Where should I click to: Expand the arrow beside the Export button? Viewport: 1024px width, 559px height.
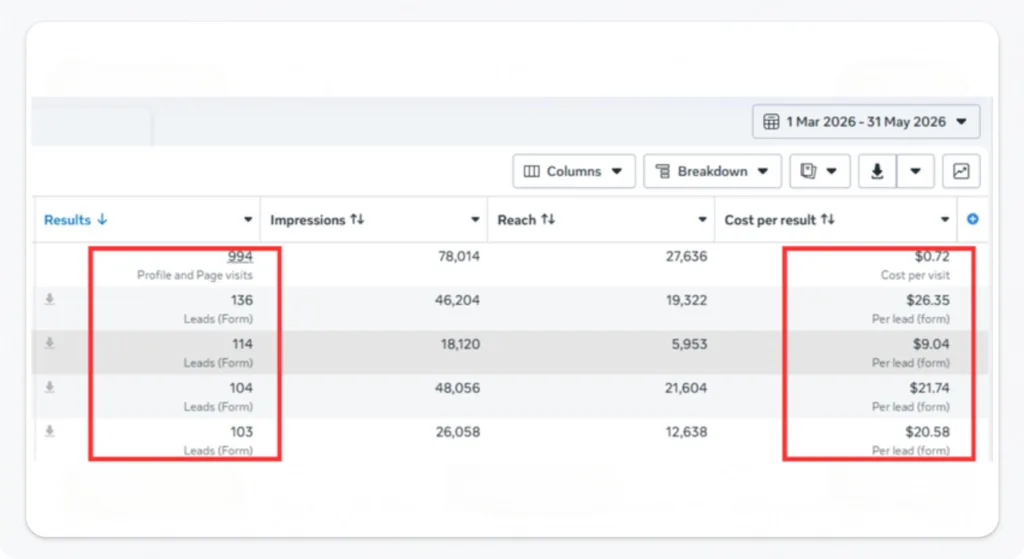(x=916, y=171)
